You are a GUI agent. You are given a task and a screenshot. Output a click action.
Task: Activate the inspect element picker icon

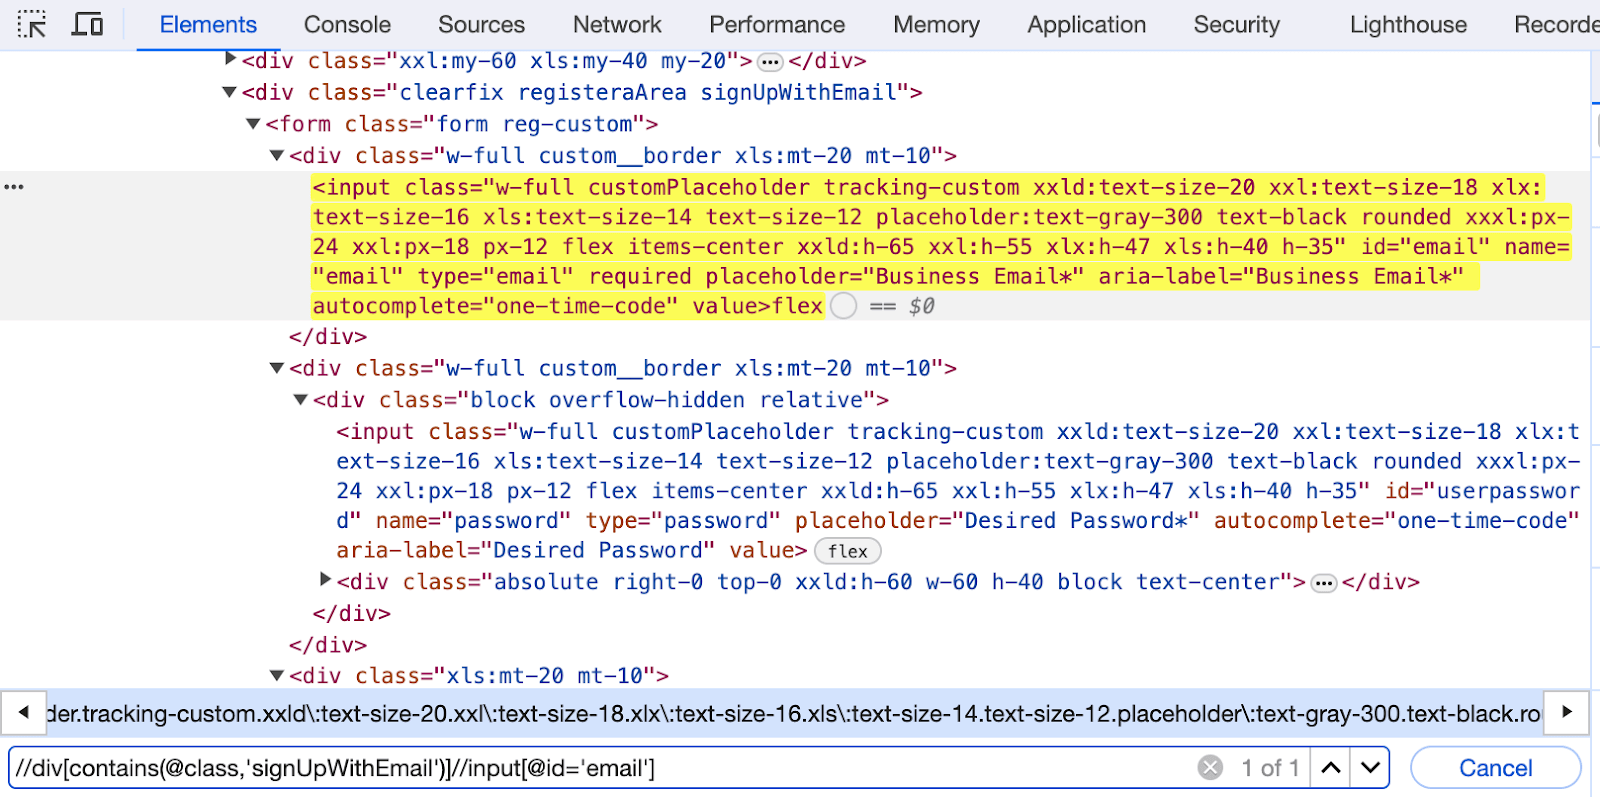point(31,24)
